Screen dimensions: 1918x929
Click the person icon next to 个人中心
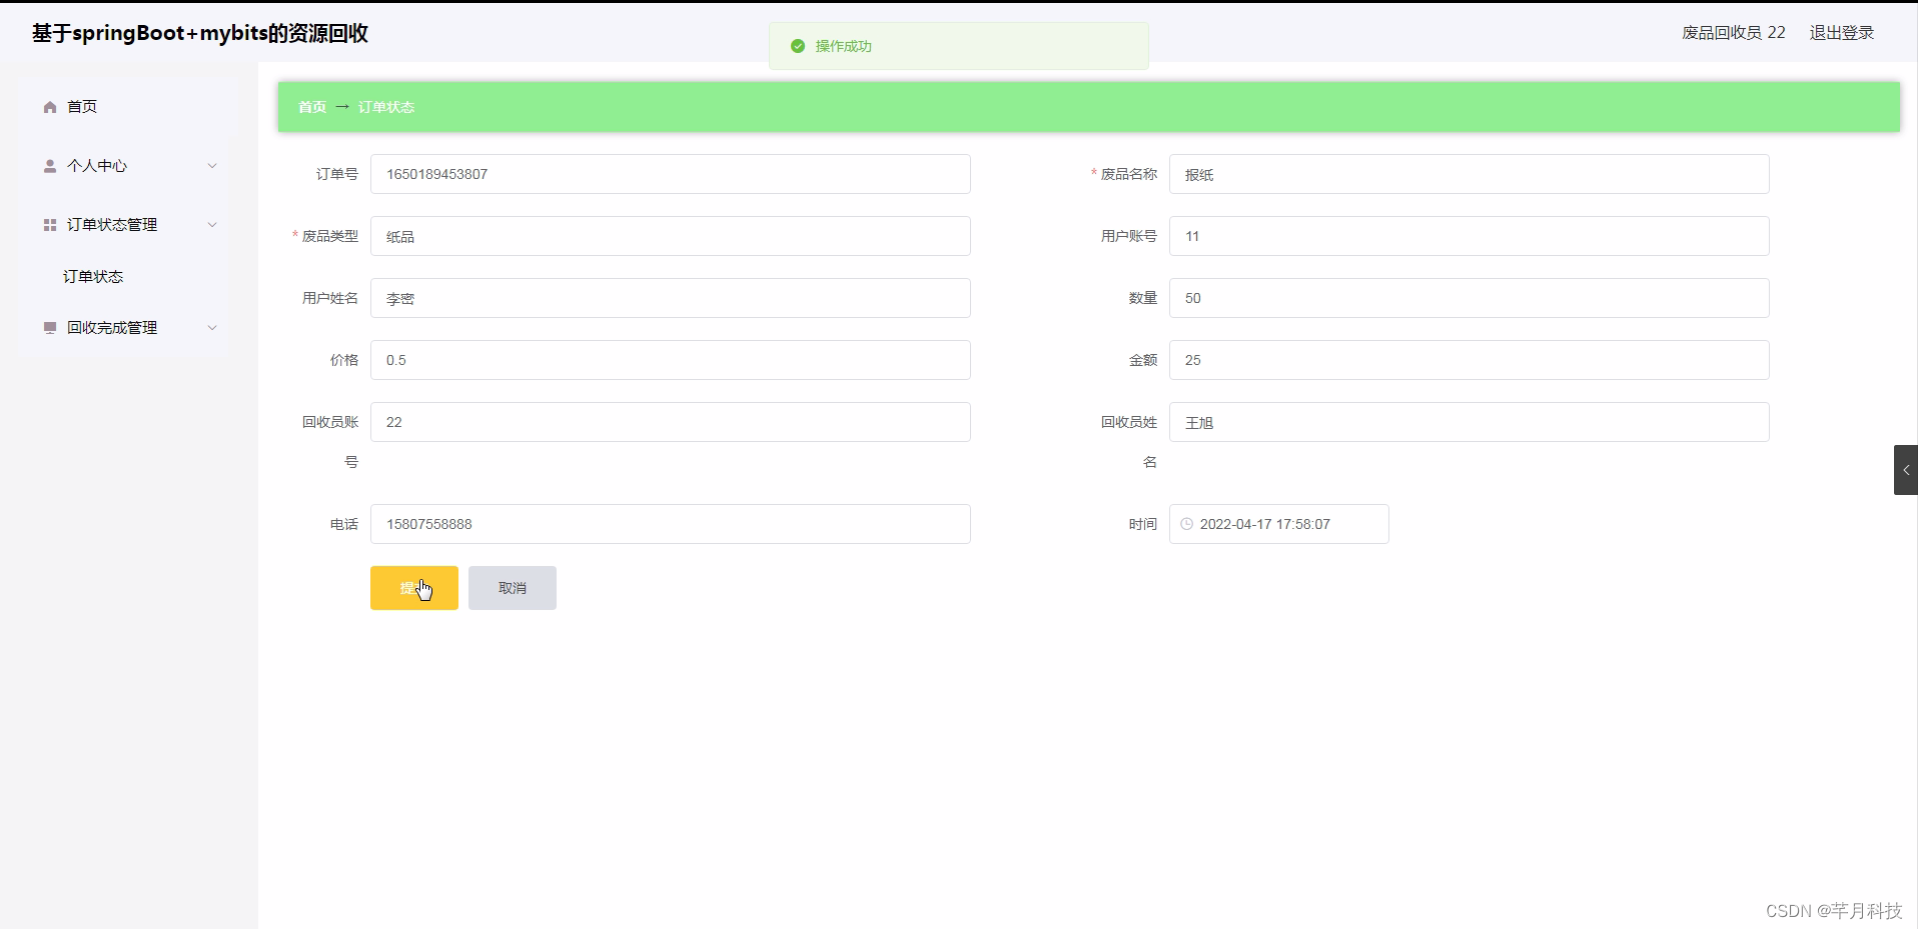[x=48, y=166]
